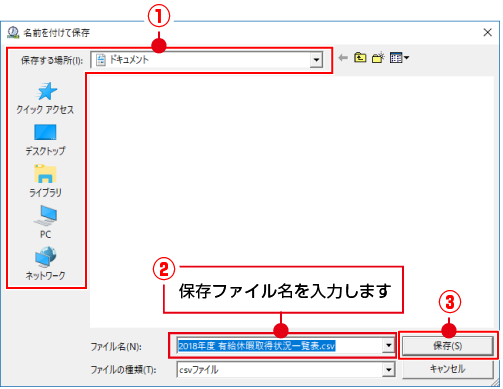Click the 保存(S) button

(x=447, y=346)
